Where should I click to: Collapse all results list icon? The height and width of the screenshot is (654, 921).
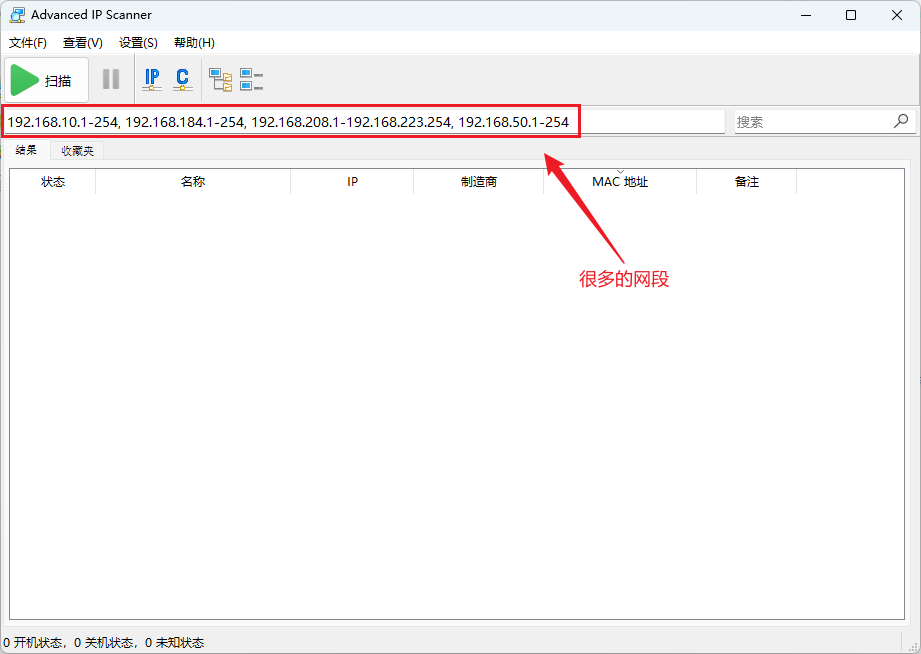click(x=251, y=79)
